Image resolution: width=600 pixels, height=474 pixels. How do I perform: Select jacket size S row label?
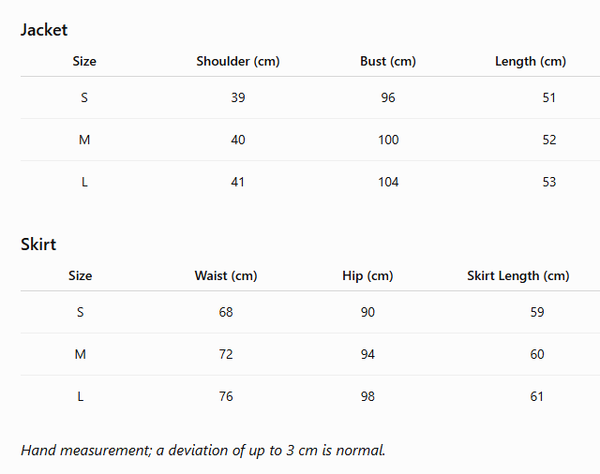click(x=84, y=98)
